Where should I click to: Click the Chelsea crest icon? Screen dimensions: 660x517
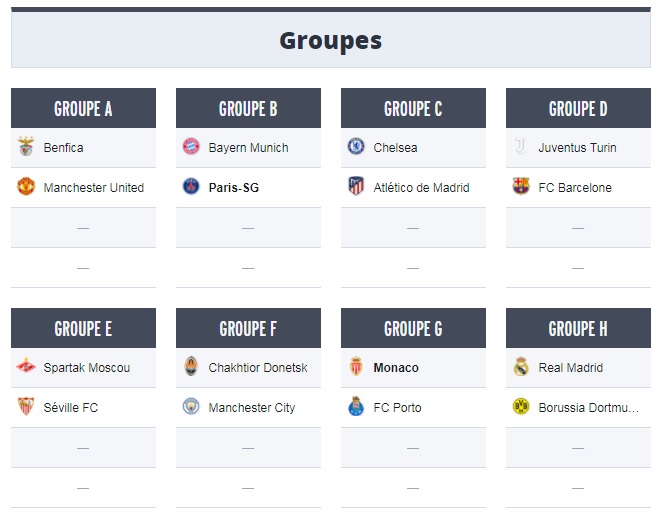(356, 147)
